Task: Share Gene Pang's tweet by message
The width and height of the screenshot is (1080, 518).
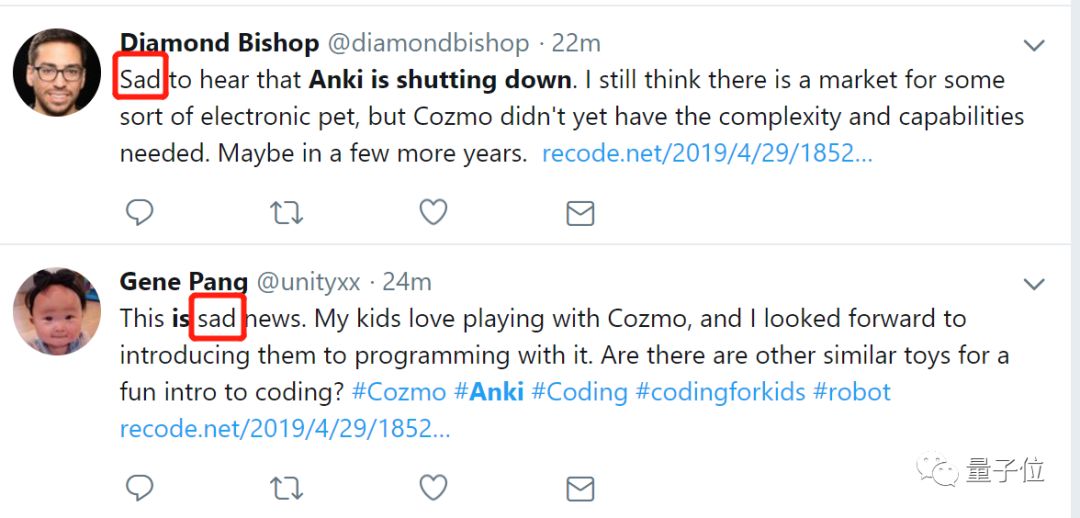Action: pyautogui.click(x=580, y=488)
